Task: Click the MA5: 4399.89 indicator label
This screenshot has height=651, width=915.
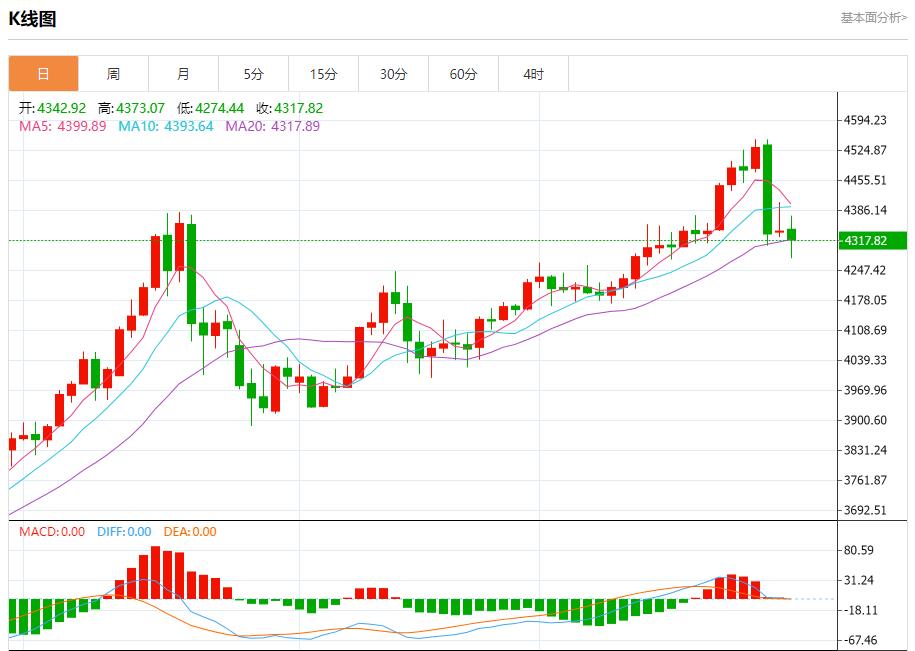Action: [62, 126]
